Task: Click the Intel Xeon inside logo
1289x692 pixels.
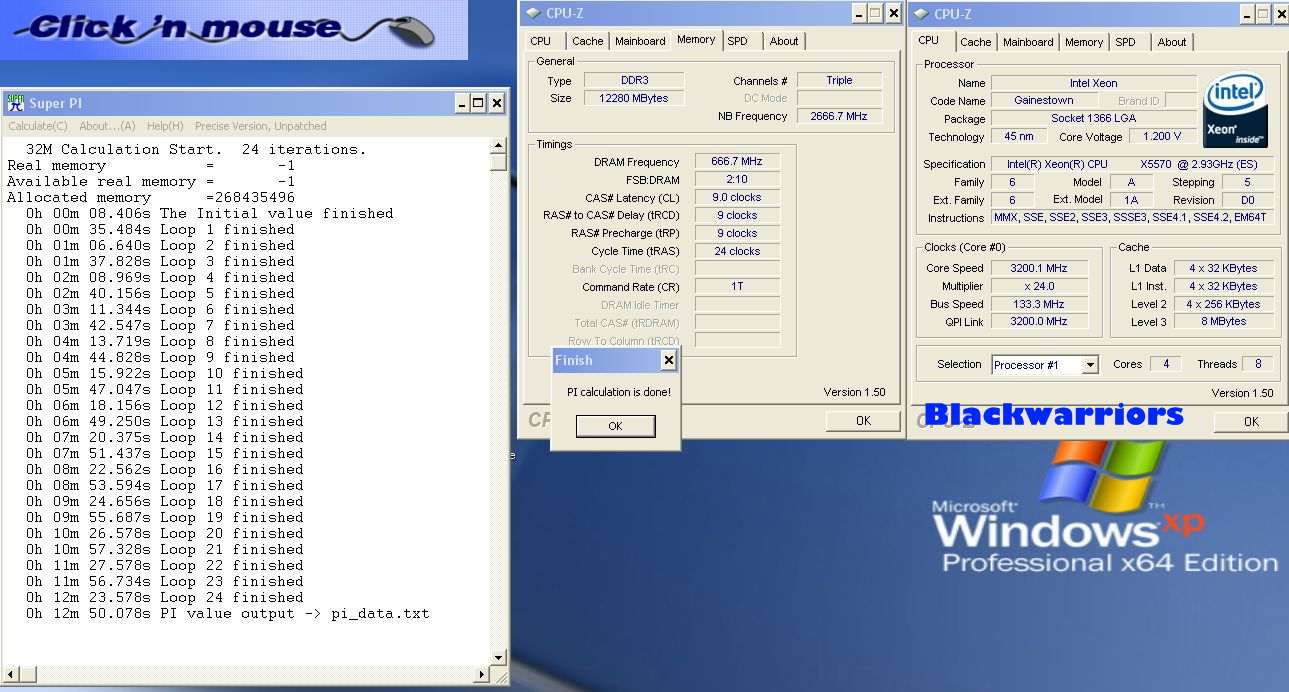Action: pyautogui.click(x=1235, y=109)
